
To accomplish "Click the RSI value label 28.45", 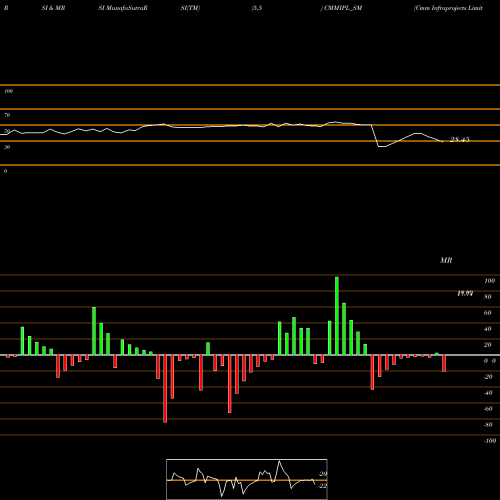I will click(460, 139).
